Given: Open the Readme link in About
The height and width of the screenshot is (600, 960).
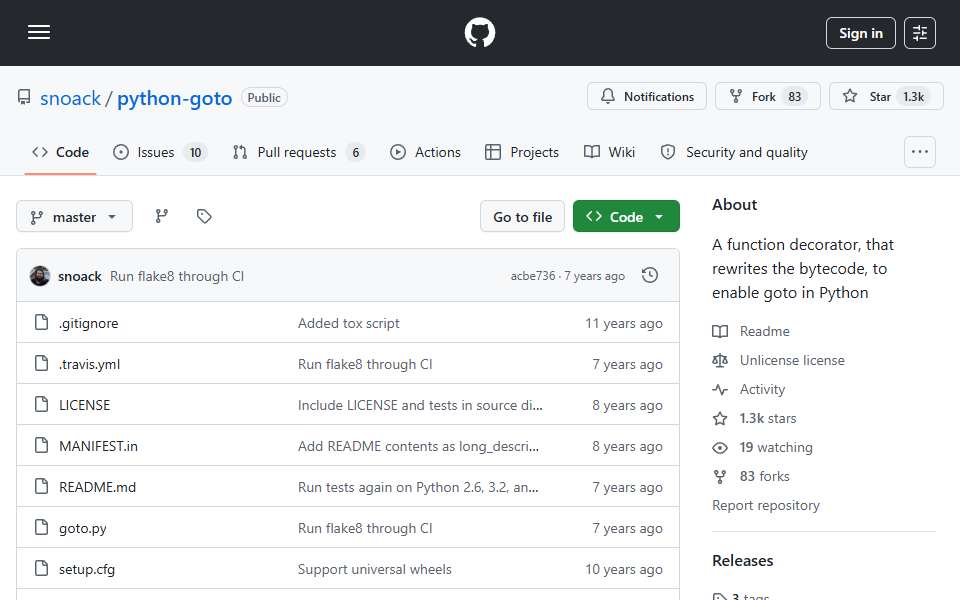Looking at the screenshot, I should coord(765,331).
